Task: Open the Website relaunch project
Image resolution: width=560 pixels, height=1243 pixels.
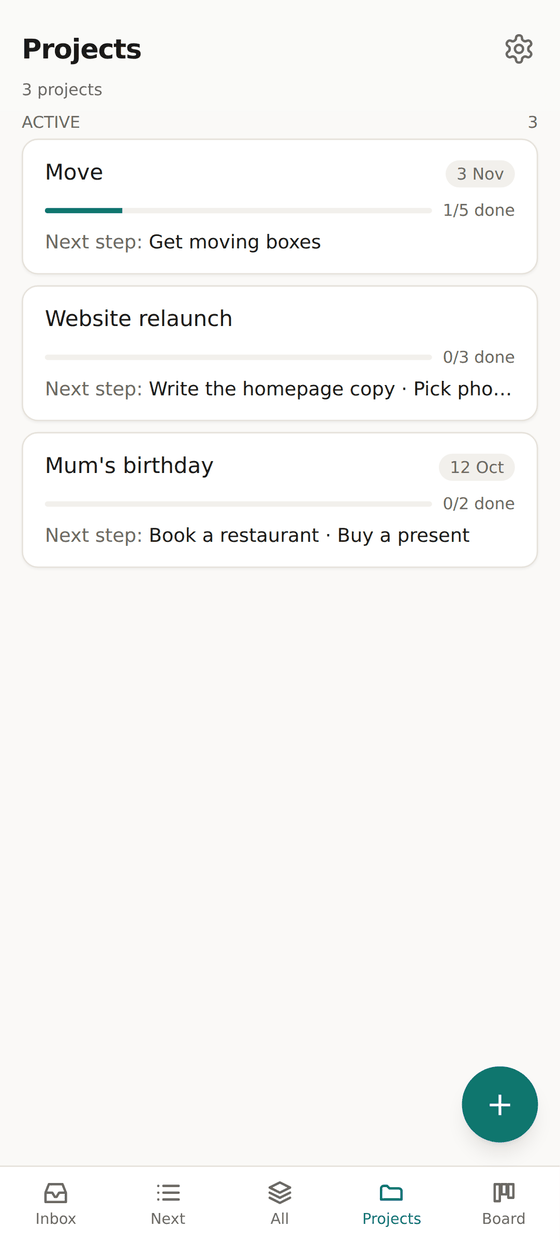Action: tap(280, 353)
